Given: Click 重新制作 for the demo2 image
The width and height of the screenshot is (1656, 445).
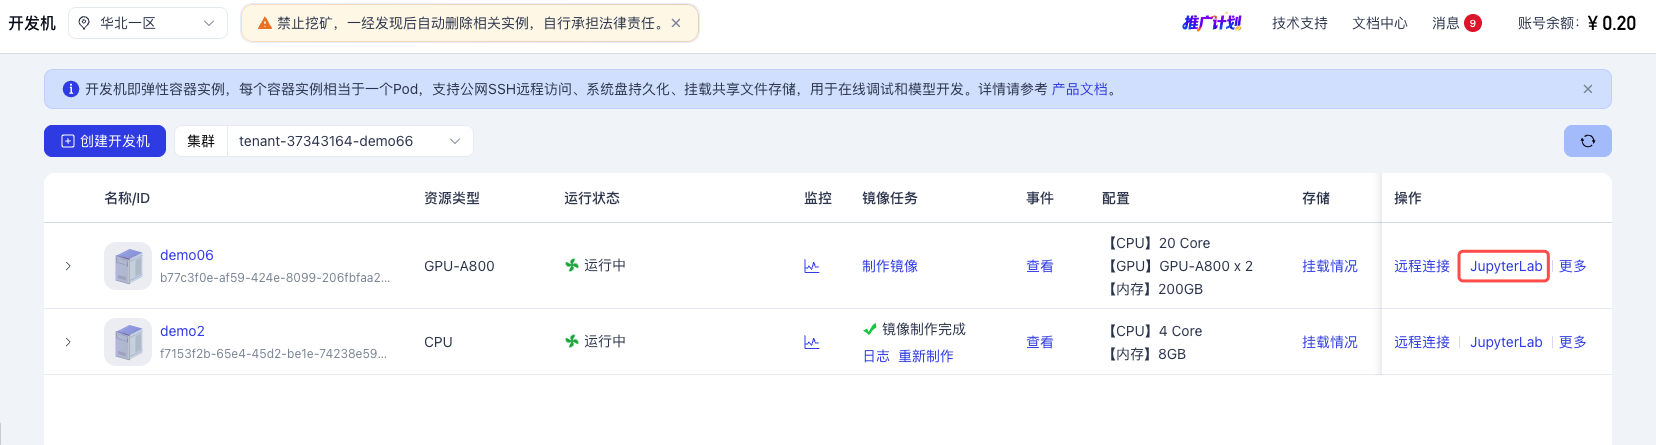Looking at the screenshot, I should tap(925, 356).
